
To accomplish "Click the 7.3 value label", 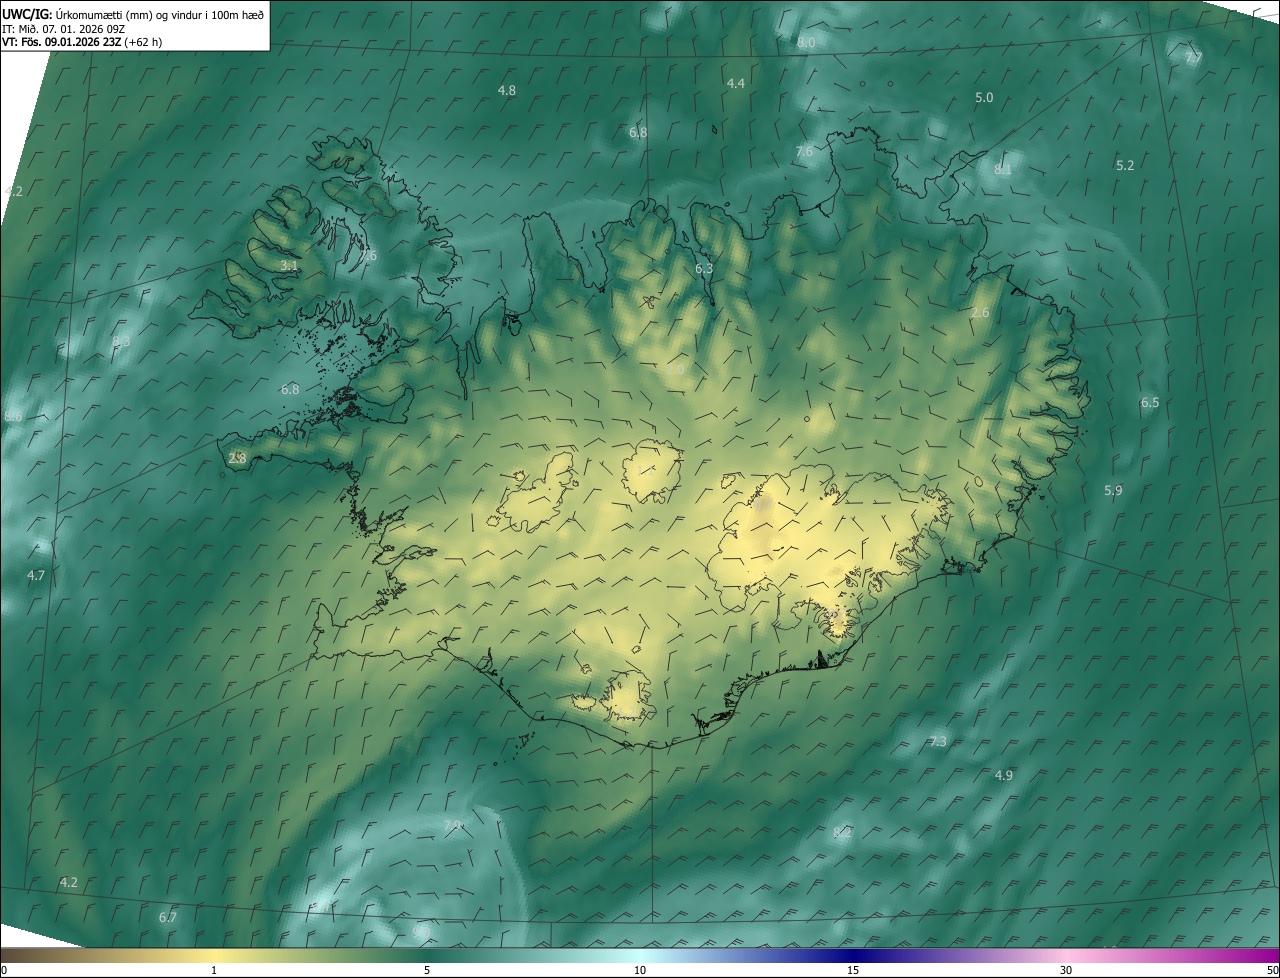I will 937,741.
